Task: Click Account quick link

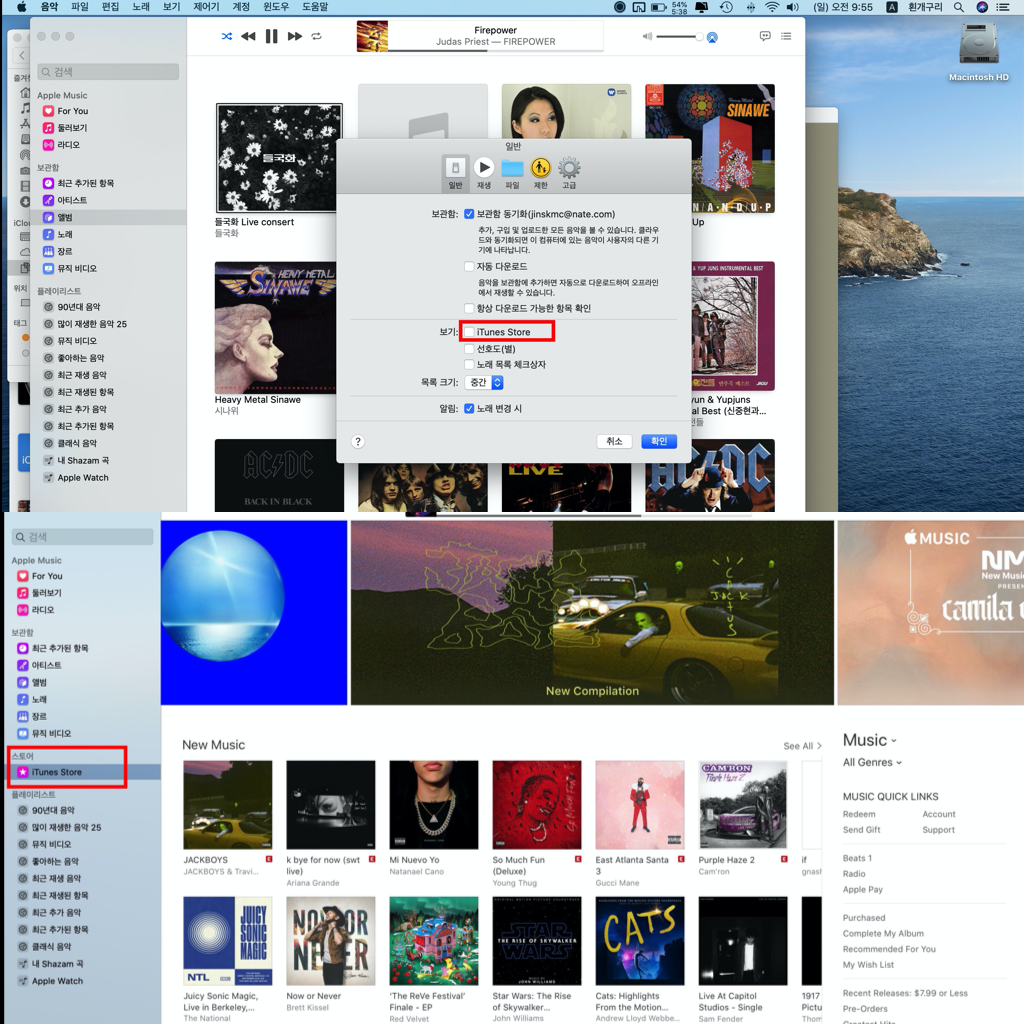Action: point(938,814)
